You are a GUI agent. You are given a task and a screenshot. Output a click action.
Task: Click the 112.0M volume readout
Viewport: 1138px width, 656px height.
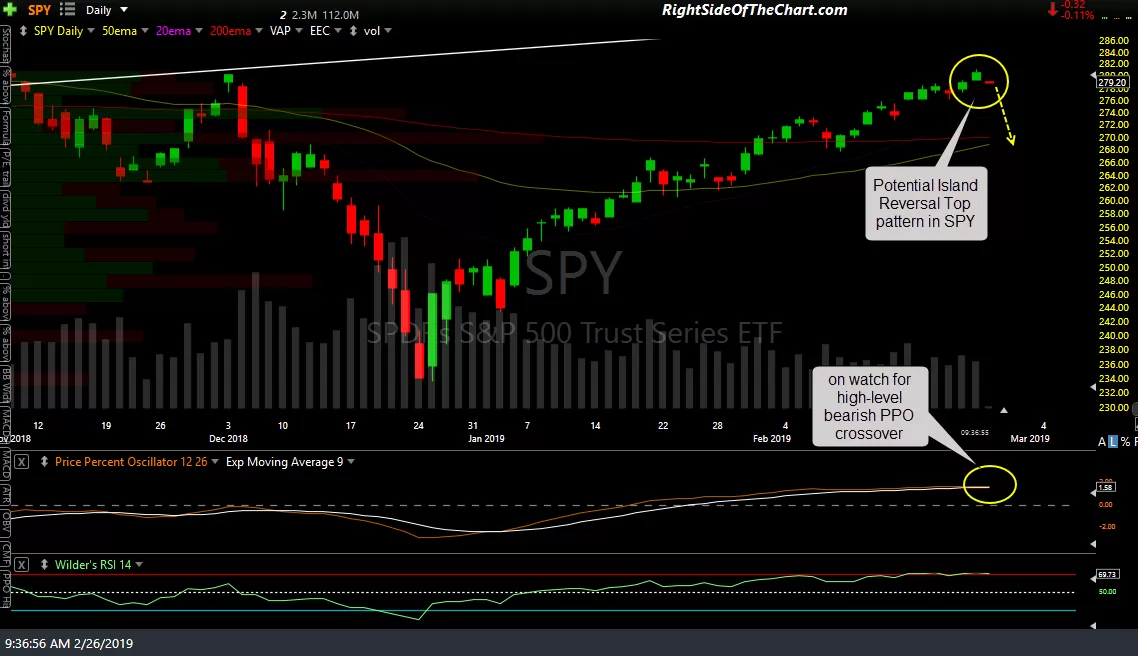340,15
